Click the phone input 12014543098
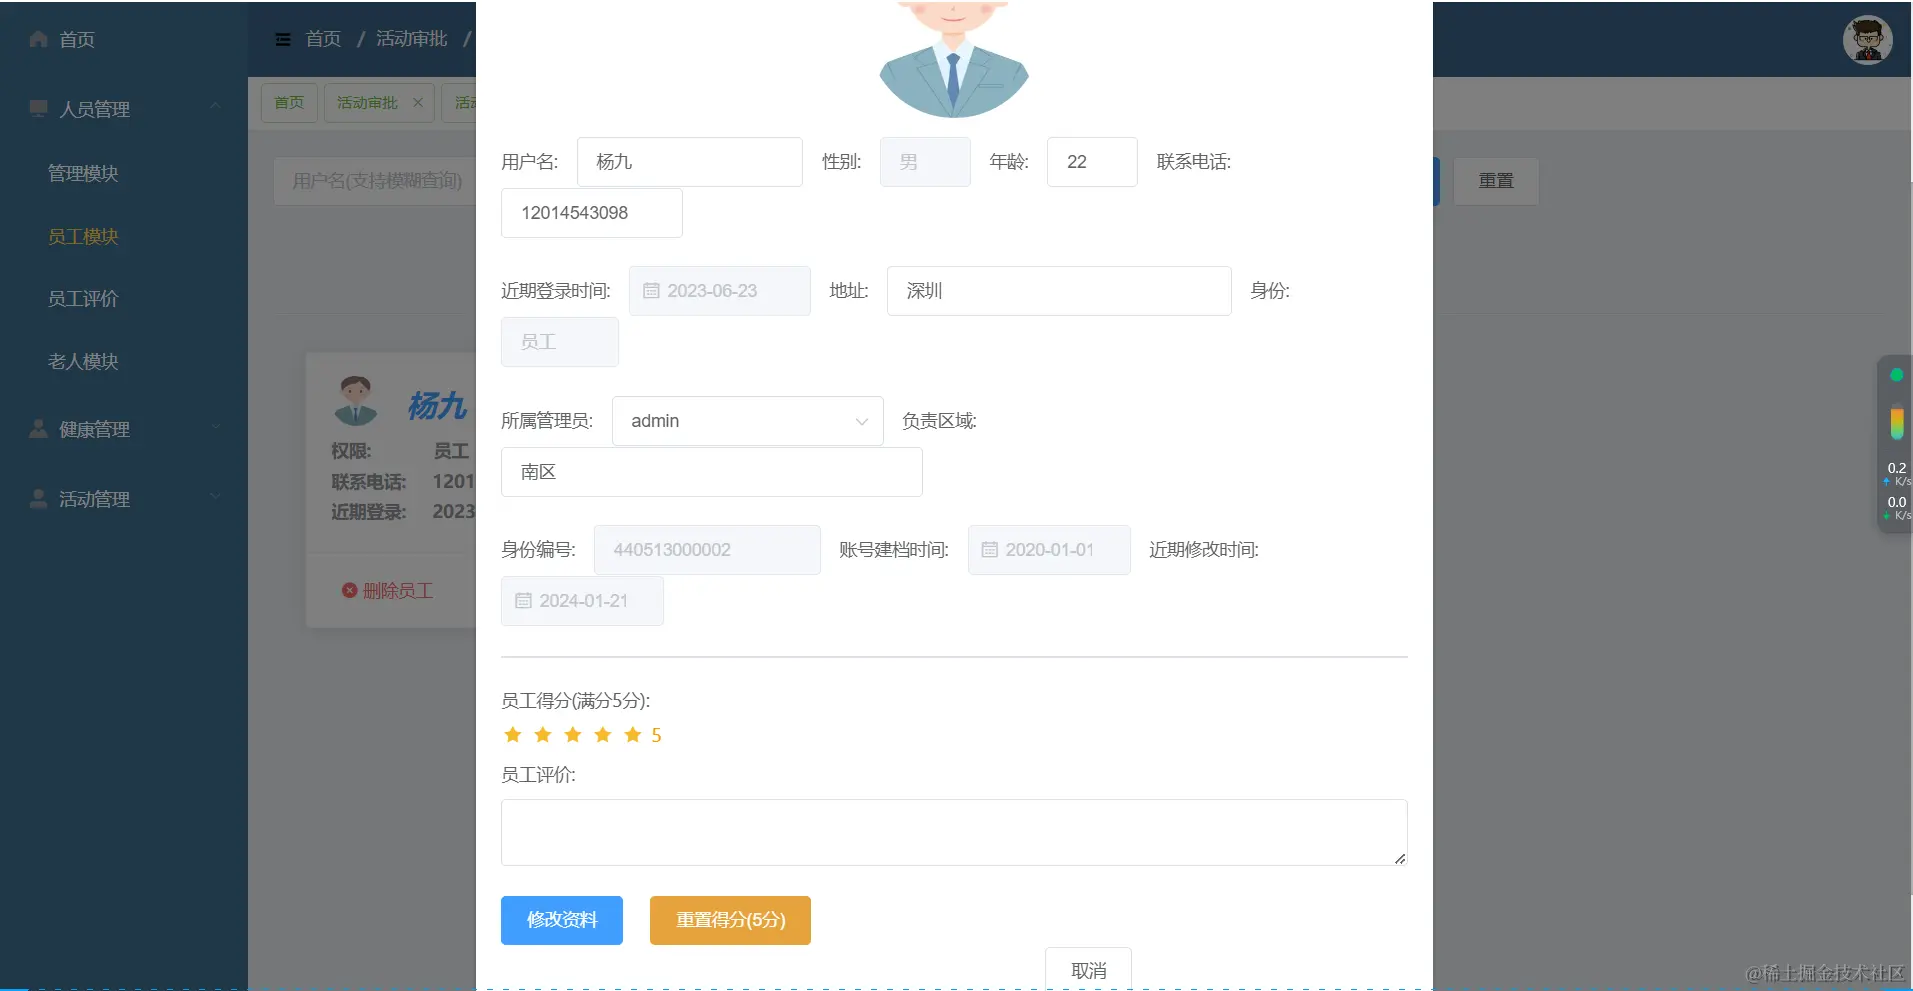 point(591,213)
